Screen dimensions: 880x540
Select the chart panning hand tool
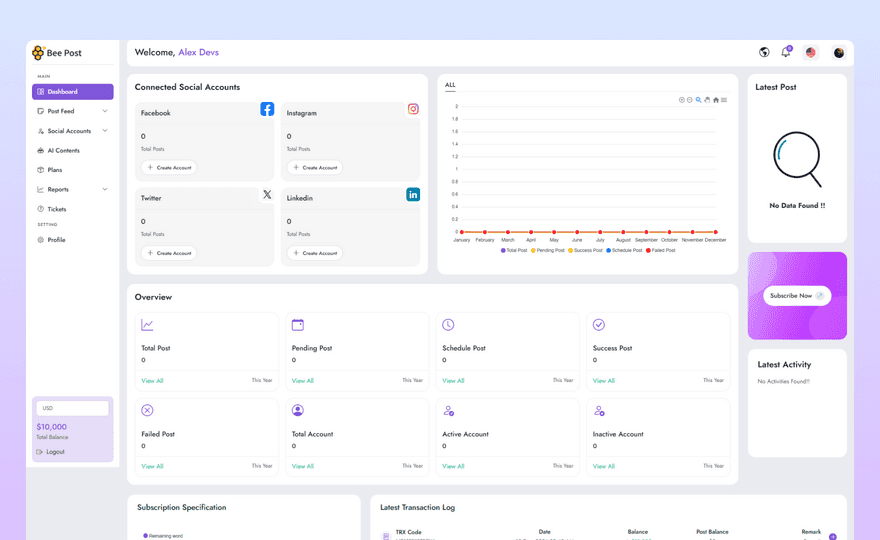tap(707, 100)
